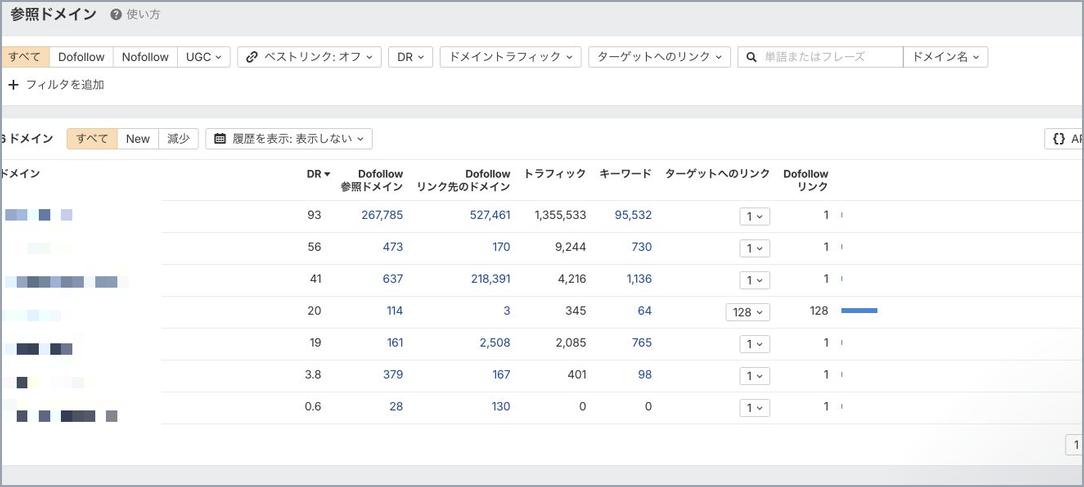Open the ベストリンク: オフ dropdown
This screenshot has height=487, width=1084.
(x=310, y=57)
